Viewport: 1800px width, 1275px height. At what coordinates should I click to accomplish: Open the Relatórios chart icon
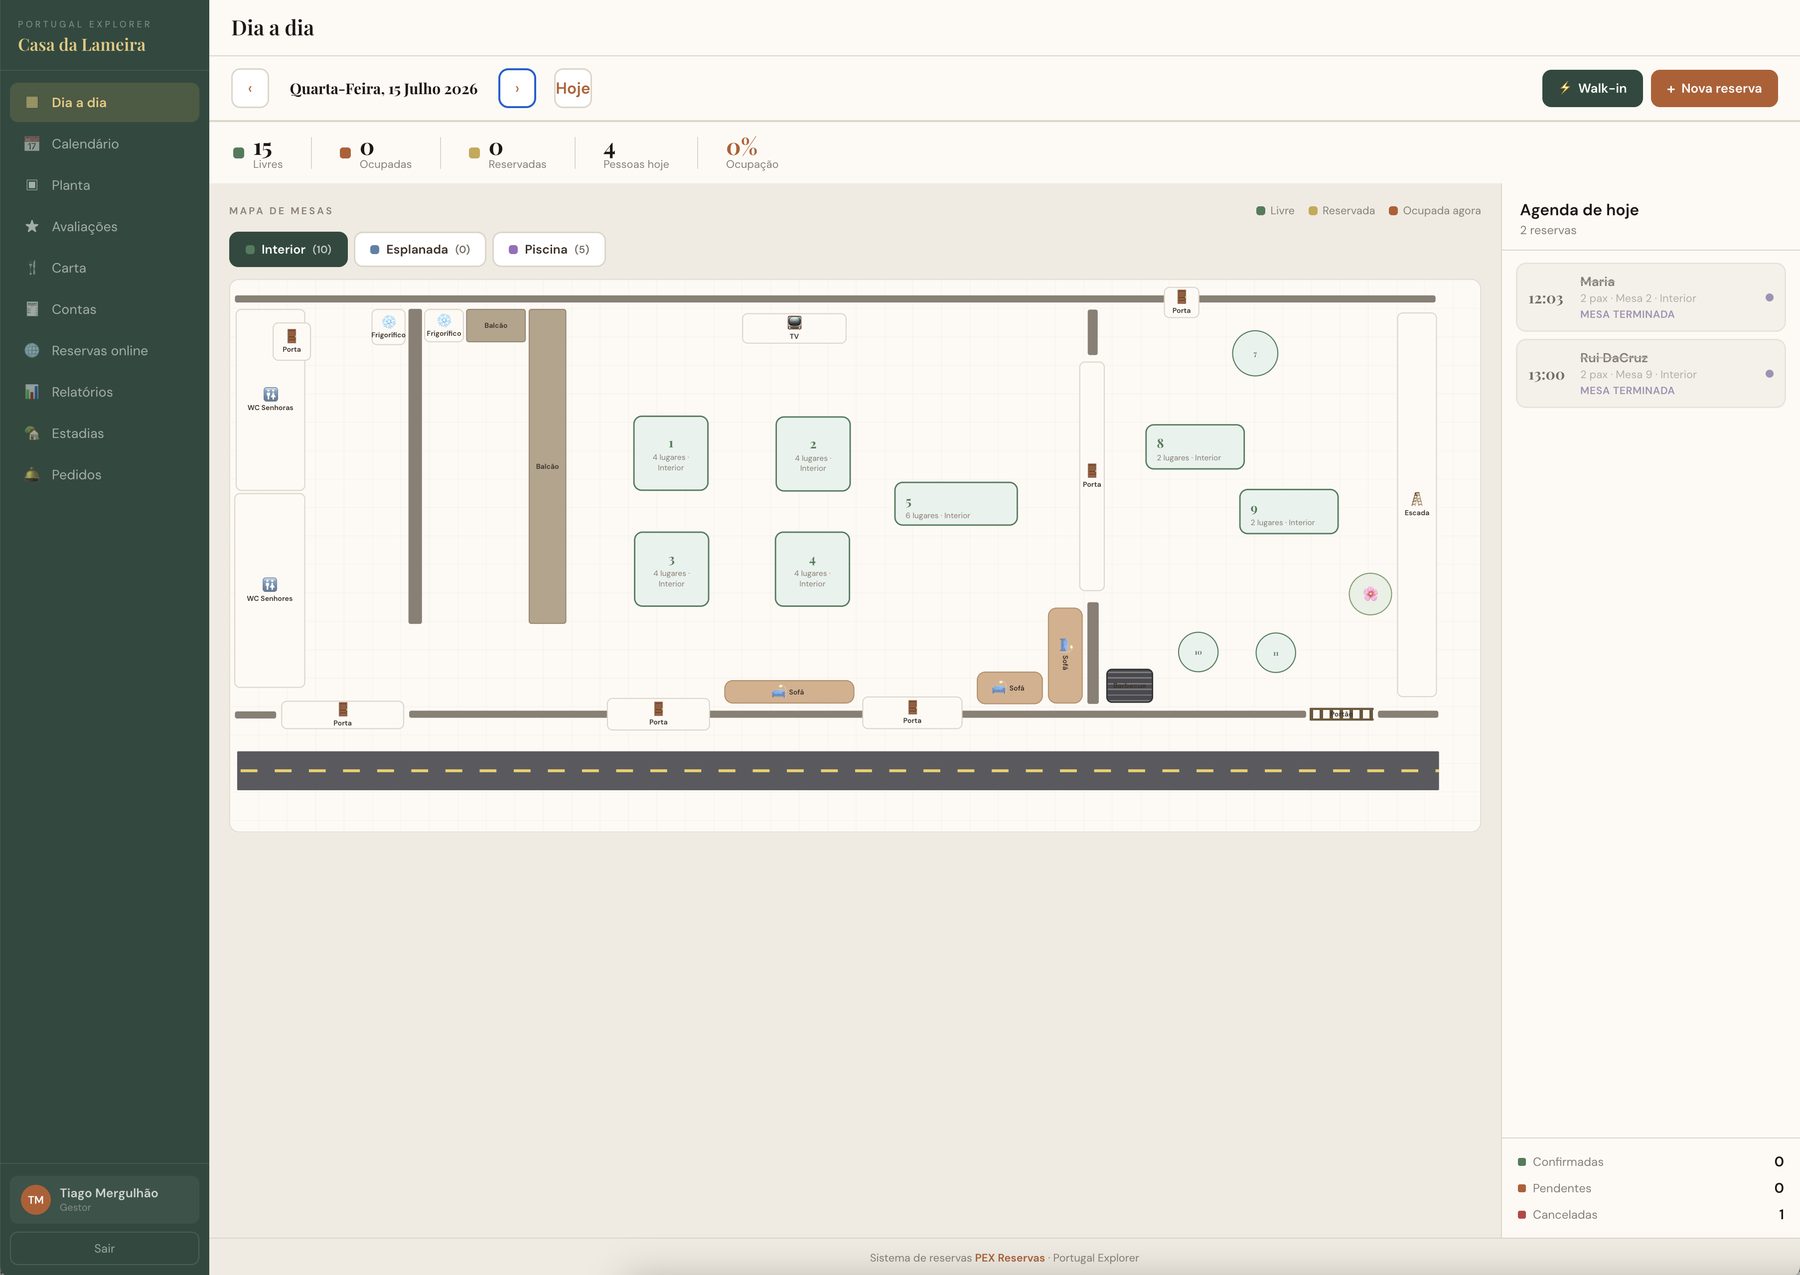(32, 392)
